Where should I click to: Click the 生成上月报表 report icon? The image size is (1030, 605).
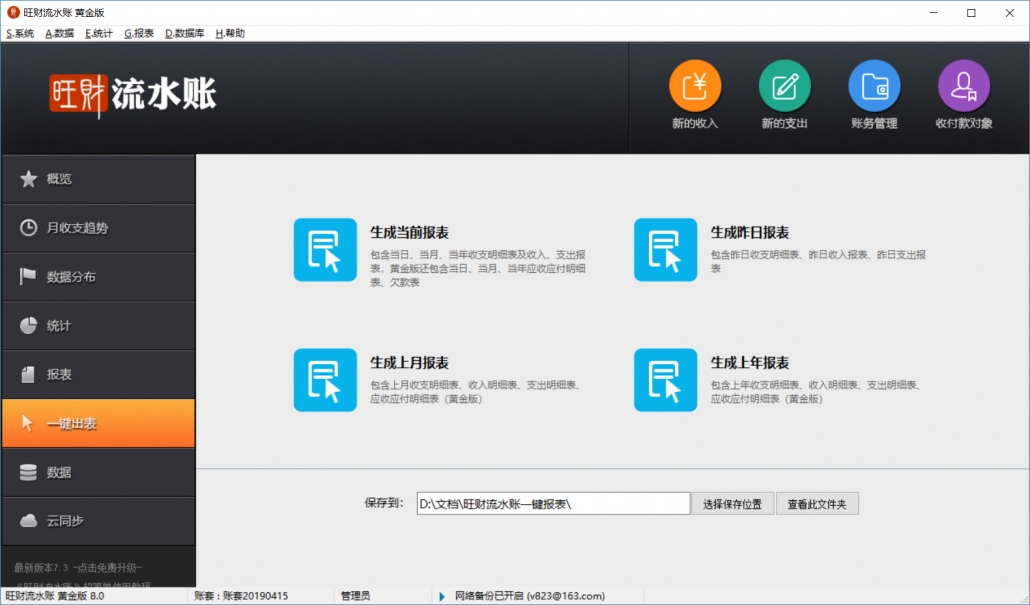click(325, 380)
